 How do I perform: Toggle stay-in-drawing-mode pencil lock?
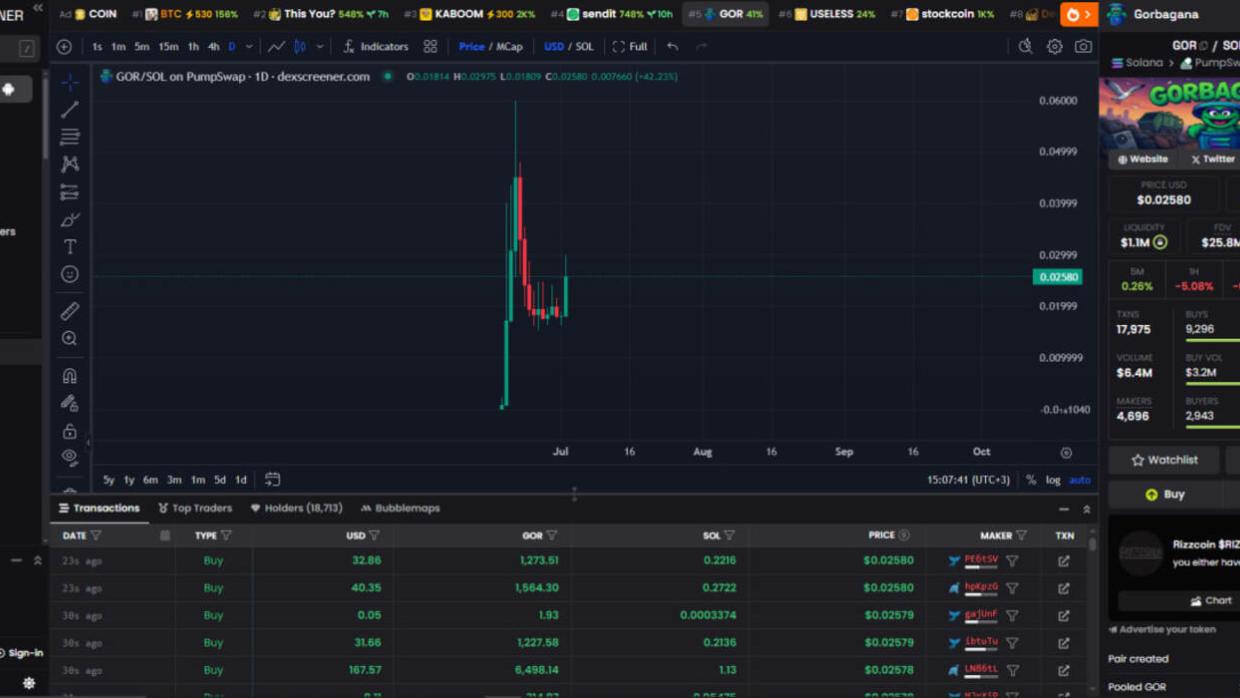pyautogui.click(x=69, y=403)
